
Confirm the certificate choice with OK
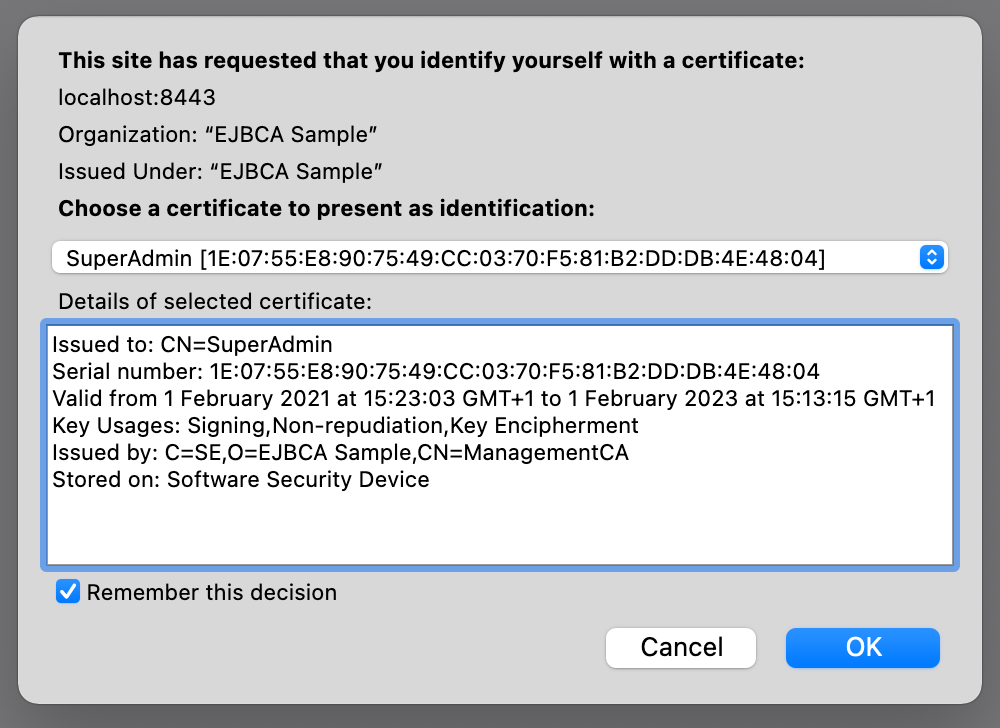pyautogui.click(x=862, y=648)
